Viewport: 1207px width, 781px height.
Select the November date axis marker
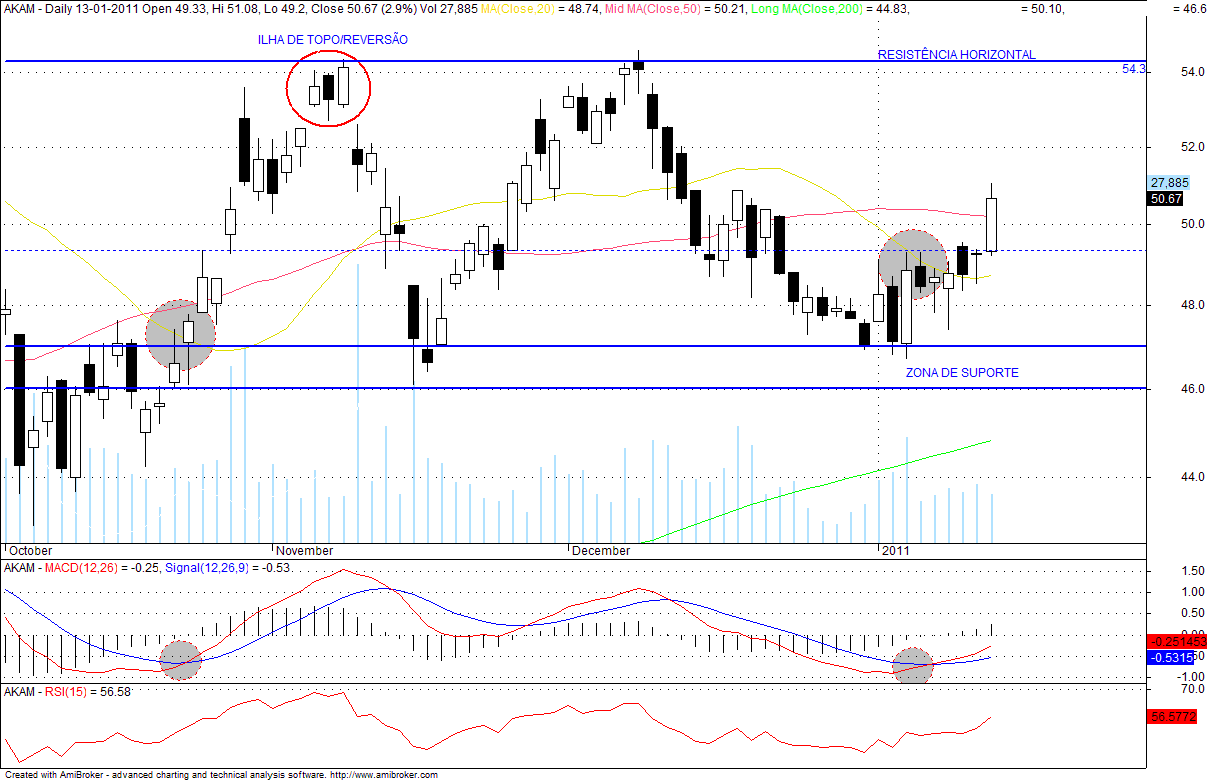pyautogui.click(x=305, y=550)
